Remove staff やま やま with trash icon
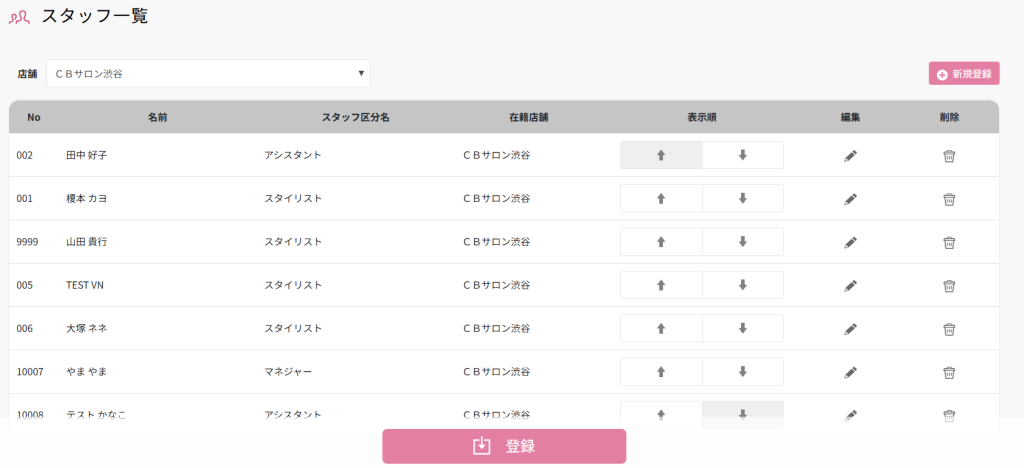 (x=949, y=372)
